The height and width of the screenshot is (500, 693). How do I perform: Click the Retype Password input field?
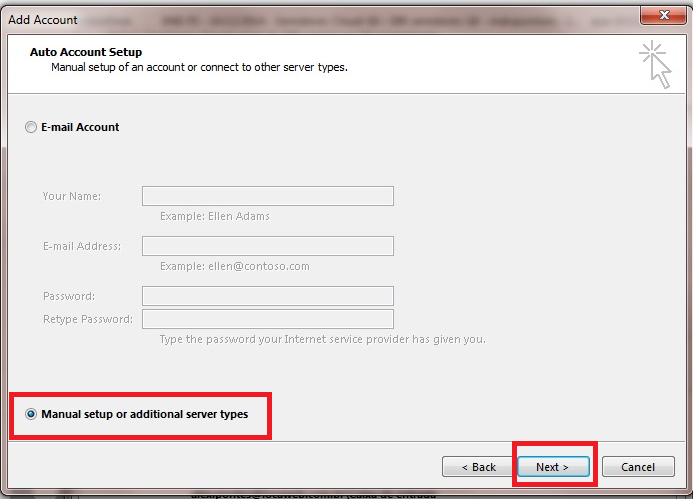click(268, 319)
